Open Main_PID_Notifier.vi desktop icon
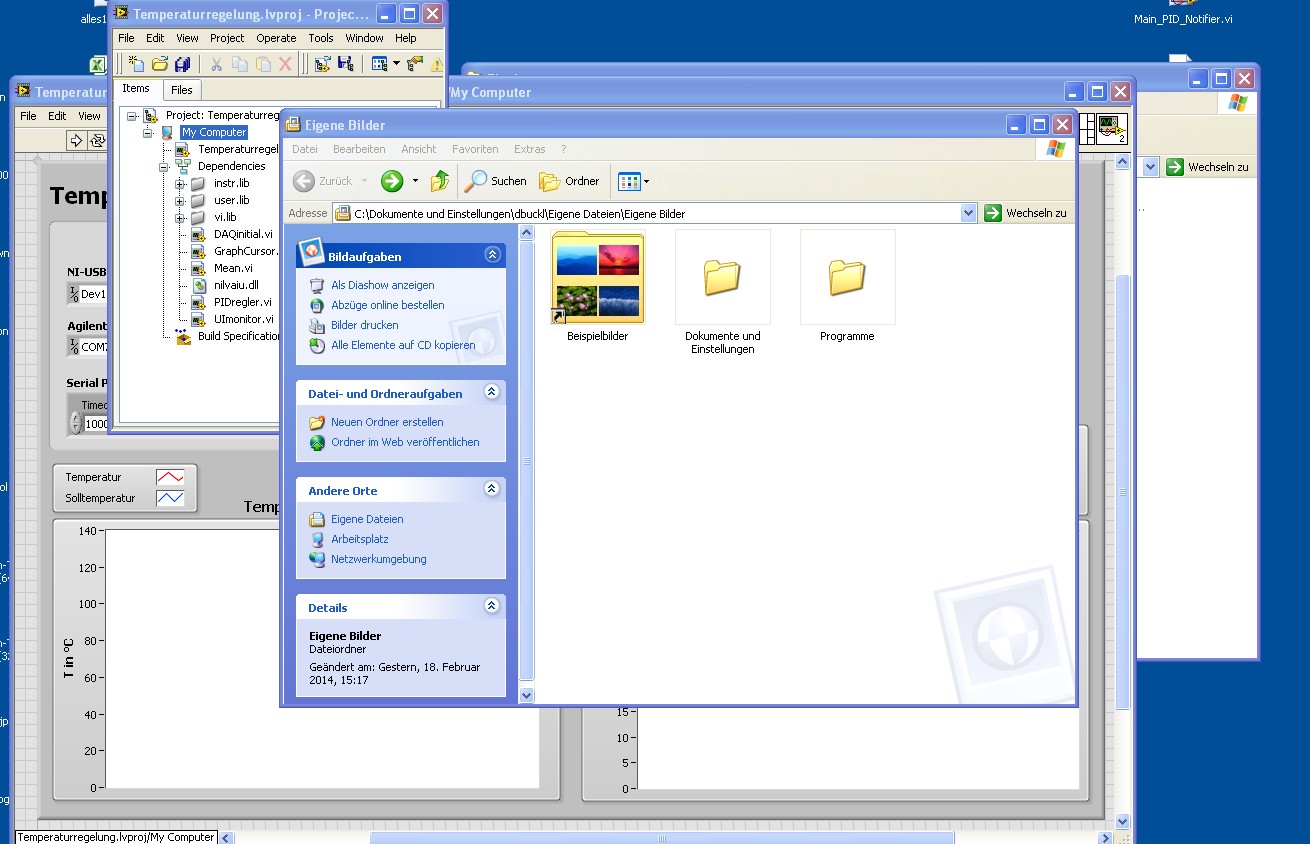Viewport: 1310px width, 844px height. [1183, 19]
